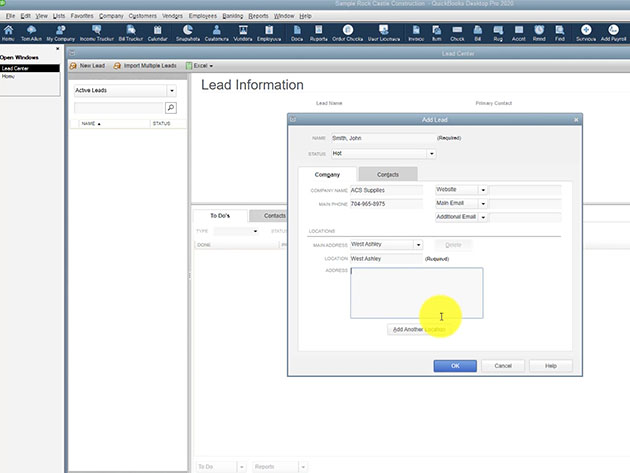Select the Company tab in Add Lead
Viewport: 630px width, 473px height.
click(x=327, y=174)
